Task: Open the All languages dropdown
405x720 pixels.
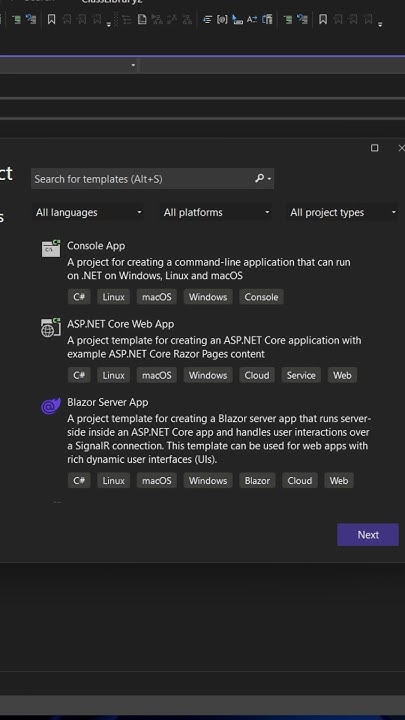Action: [88, 212]
